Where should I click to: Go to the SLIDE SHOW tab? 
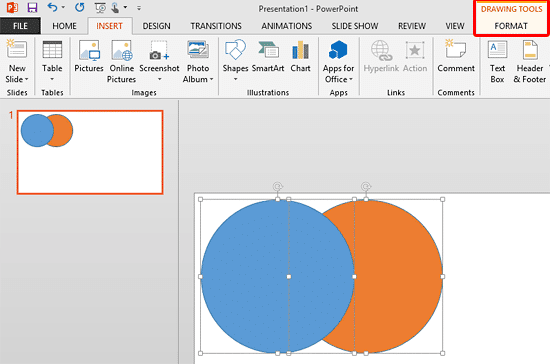355,26
